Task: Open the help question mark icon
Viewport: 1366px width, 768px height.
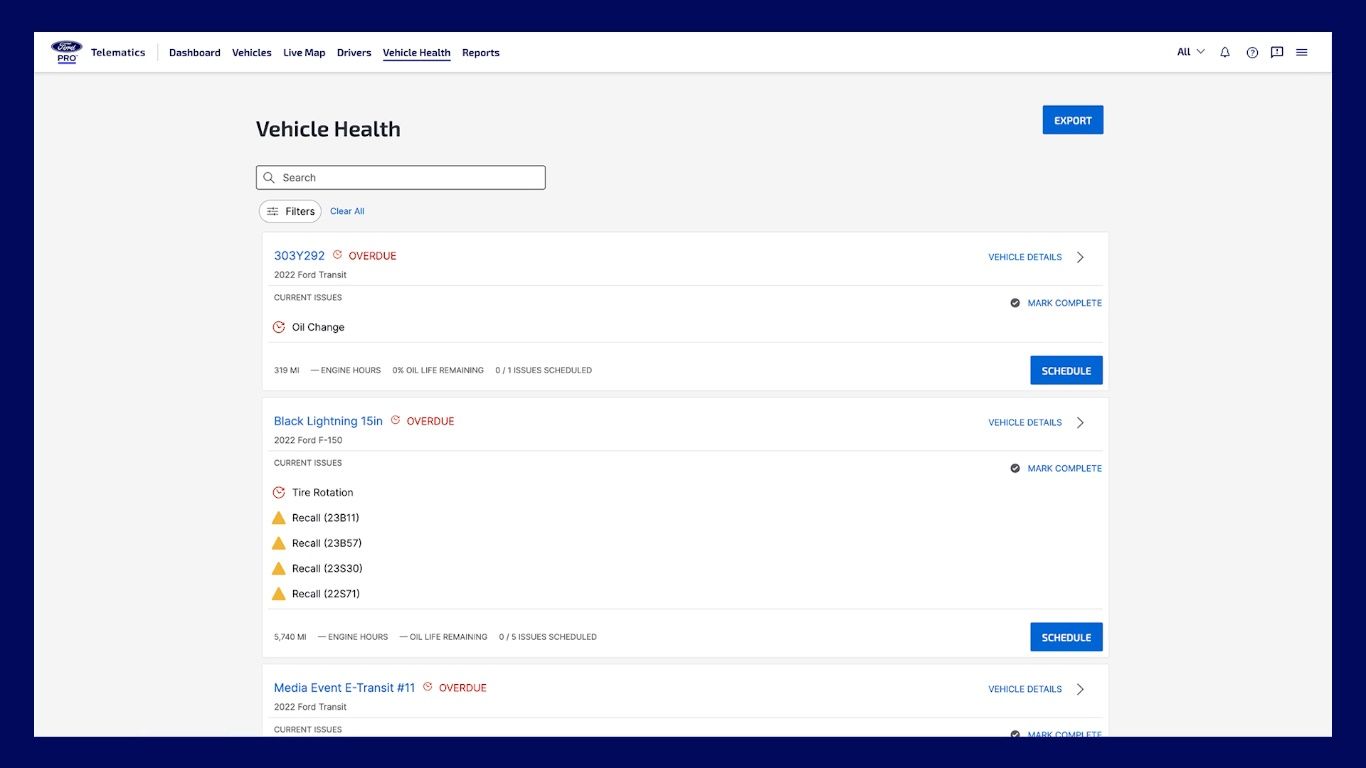Action: pyautogui.click(x=1252, y=52)
